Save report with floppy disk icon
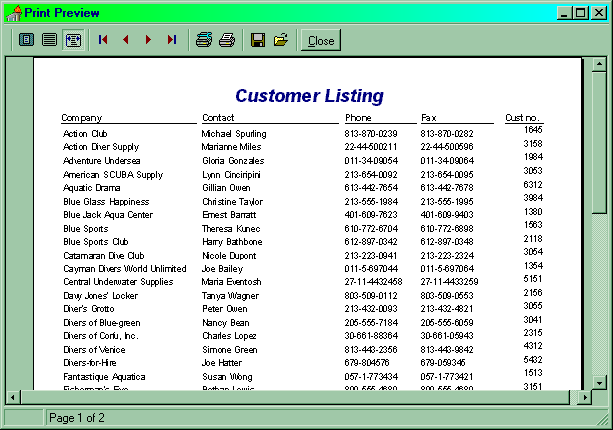 click(x=258, y=40)
